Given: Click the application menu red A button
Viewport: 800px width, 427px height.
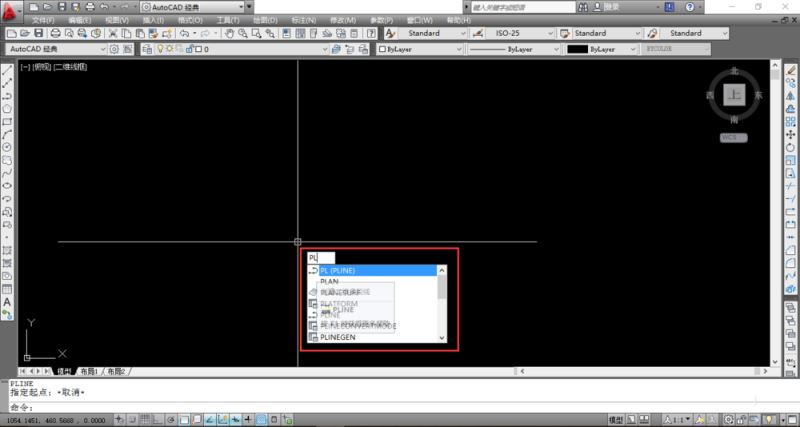Looking at the screenshot, I should 10,10.
